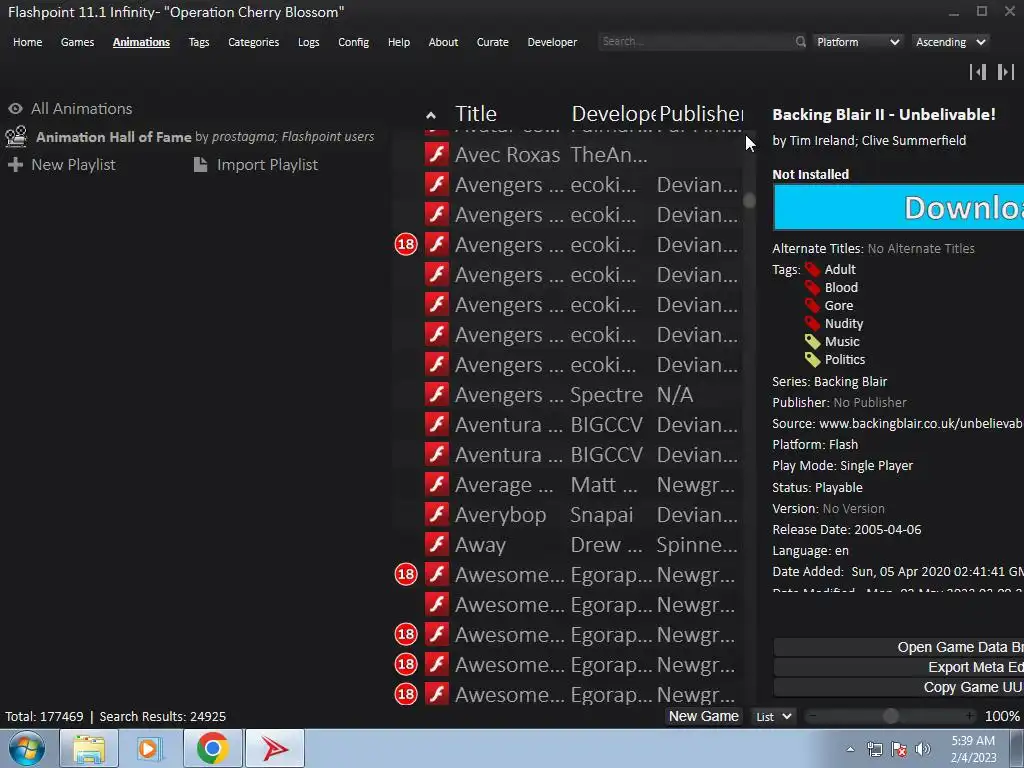Click the Matt developer cell
Image resolution: width=1024 pixels, height=768 pixels.
(x=603, y=485)
